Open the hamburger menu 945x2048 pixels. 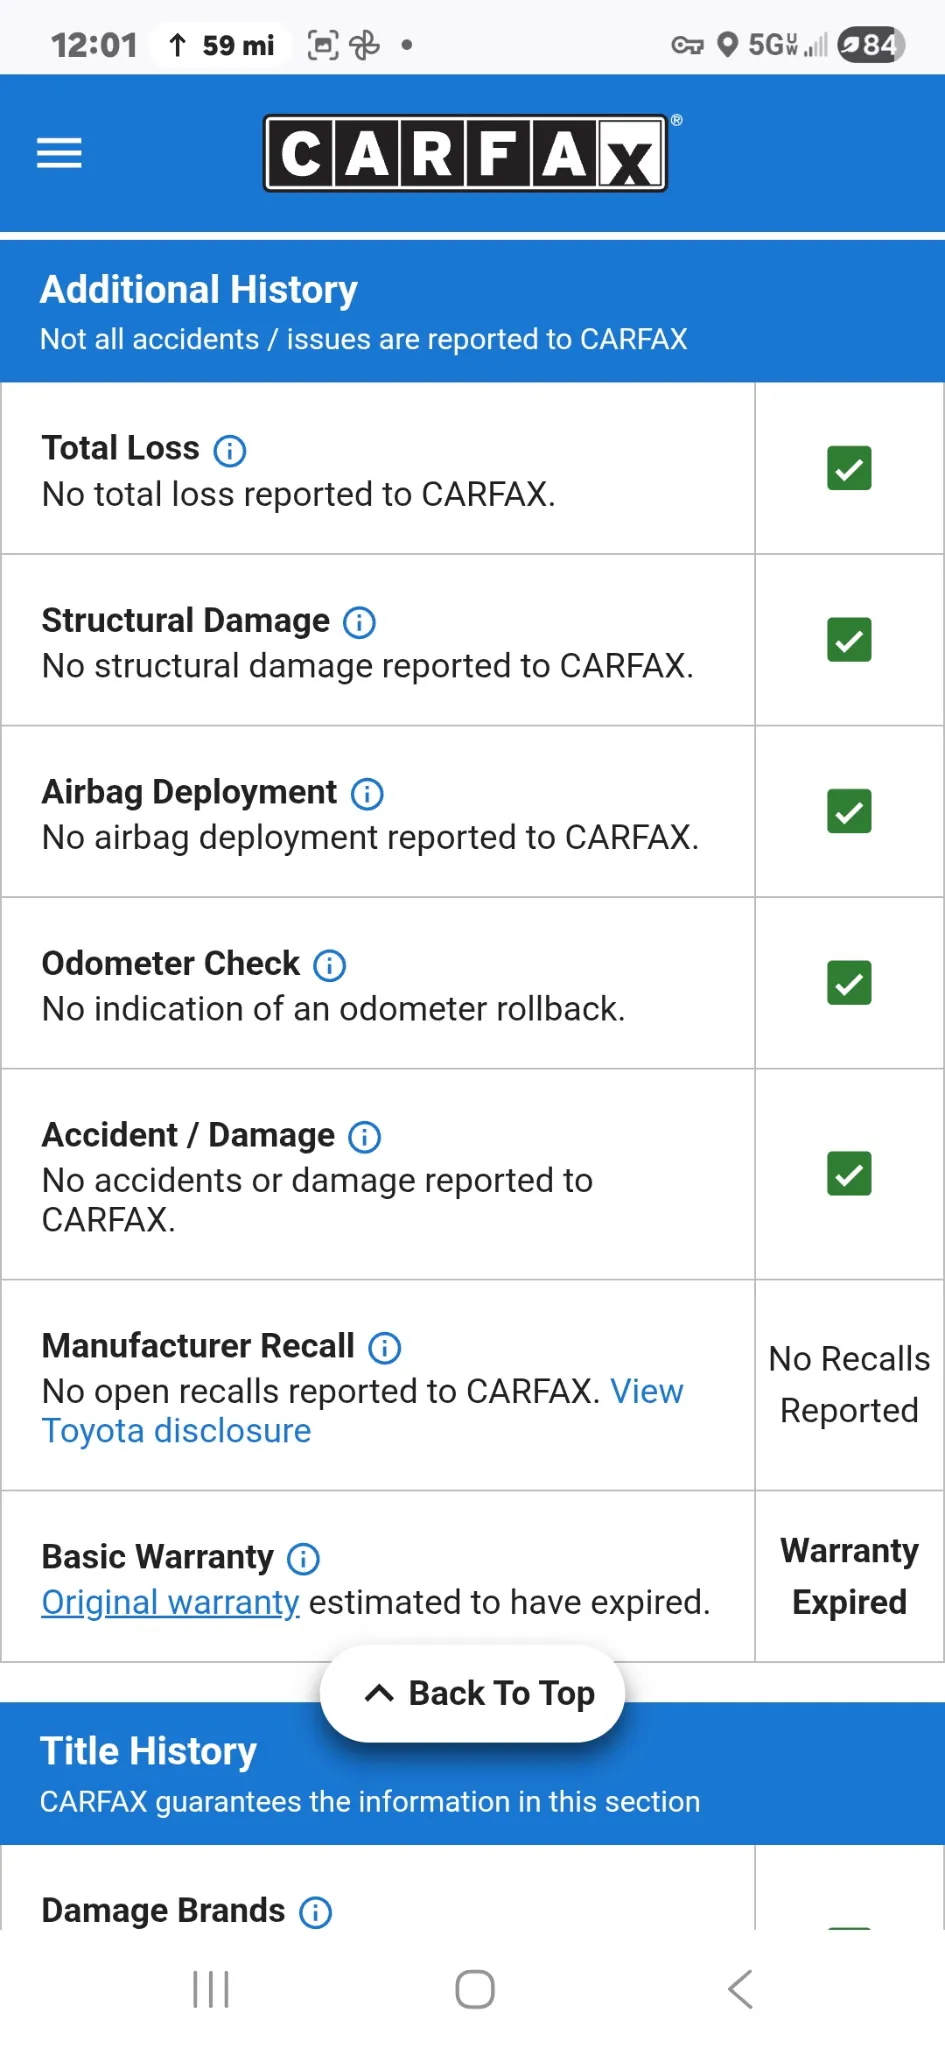59,153
